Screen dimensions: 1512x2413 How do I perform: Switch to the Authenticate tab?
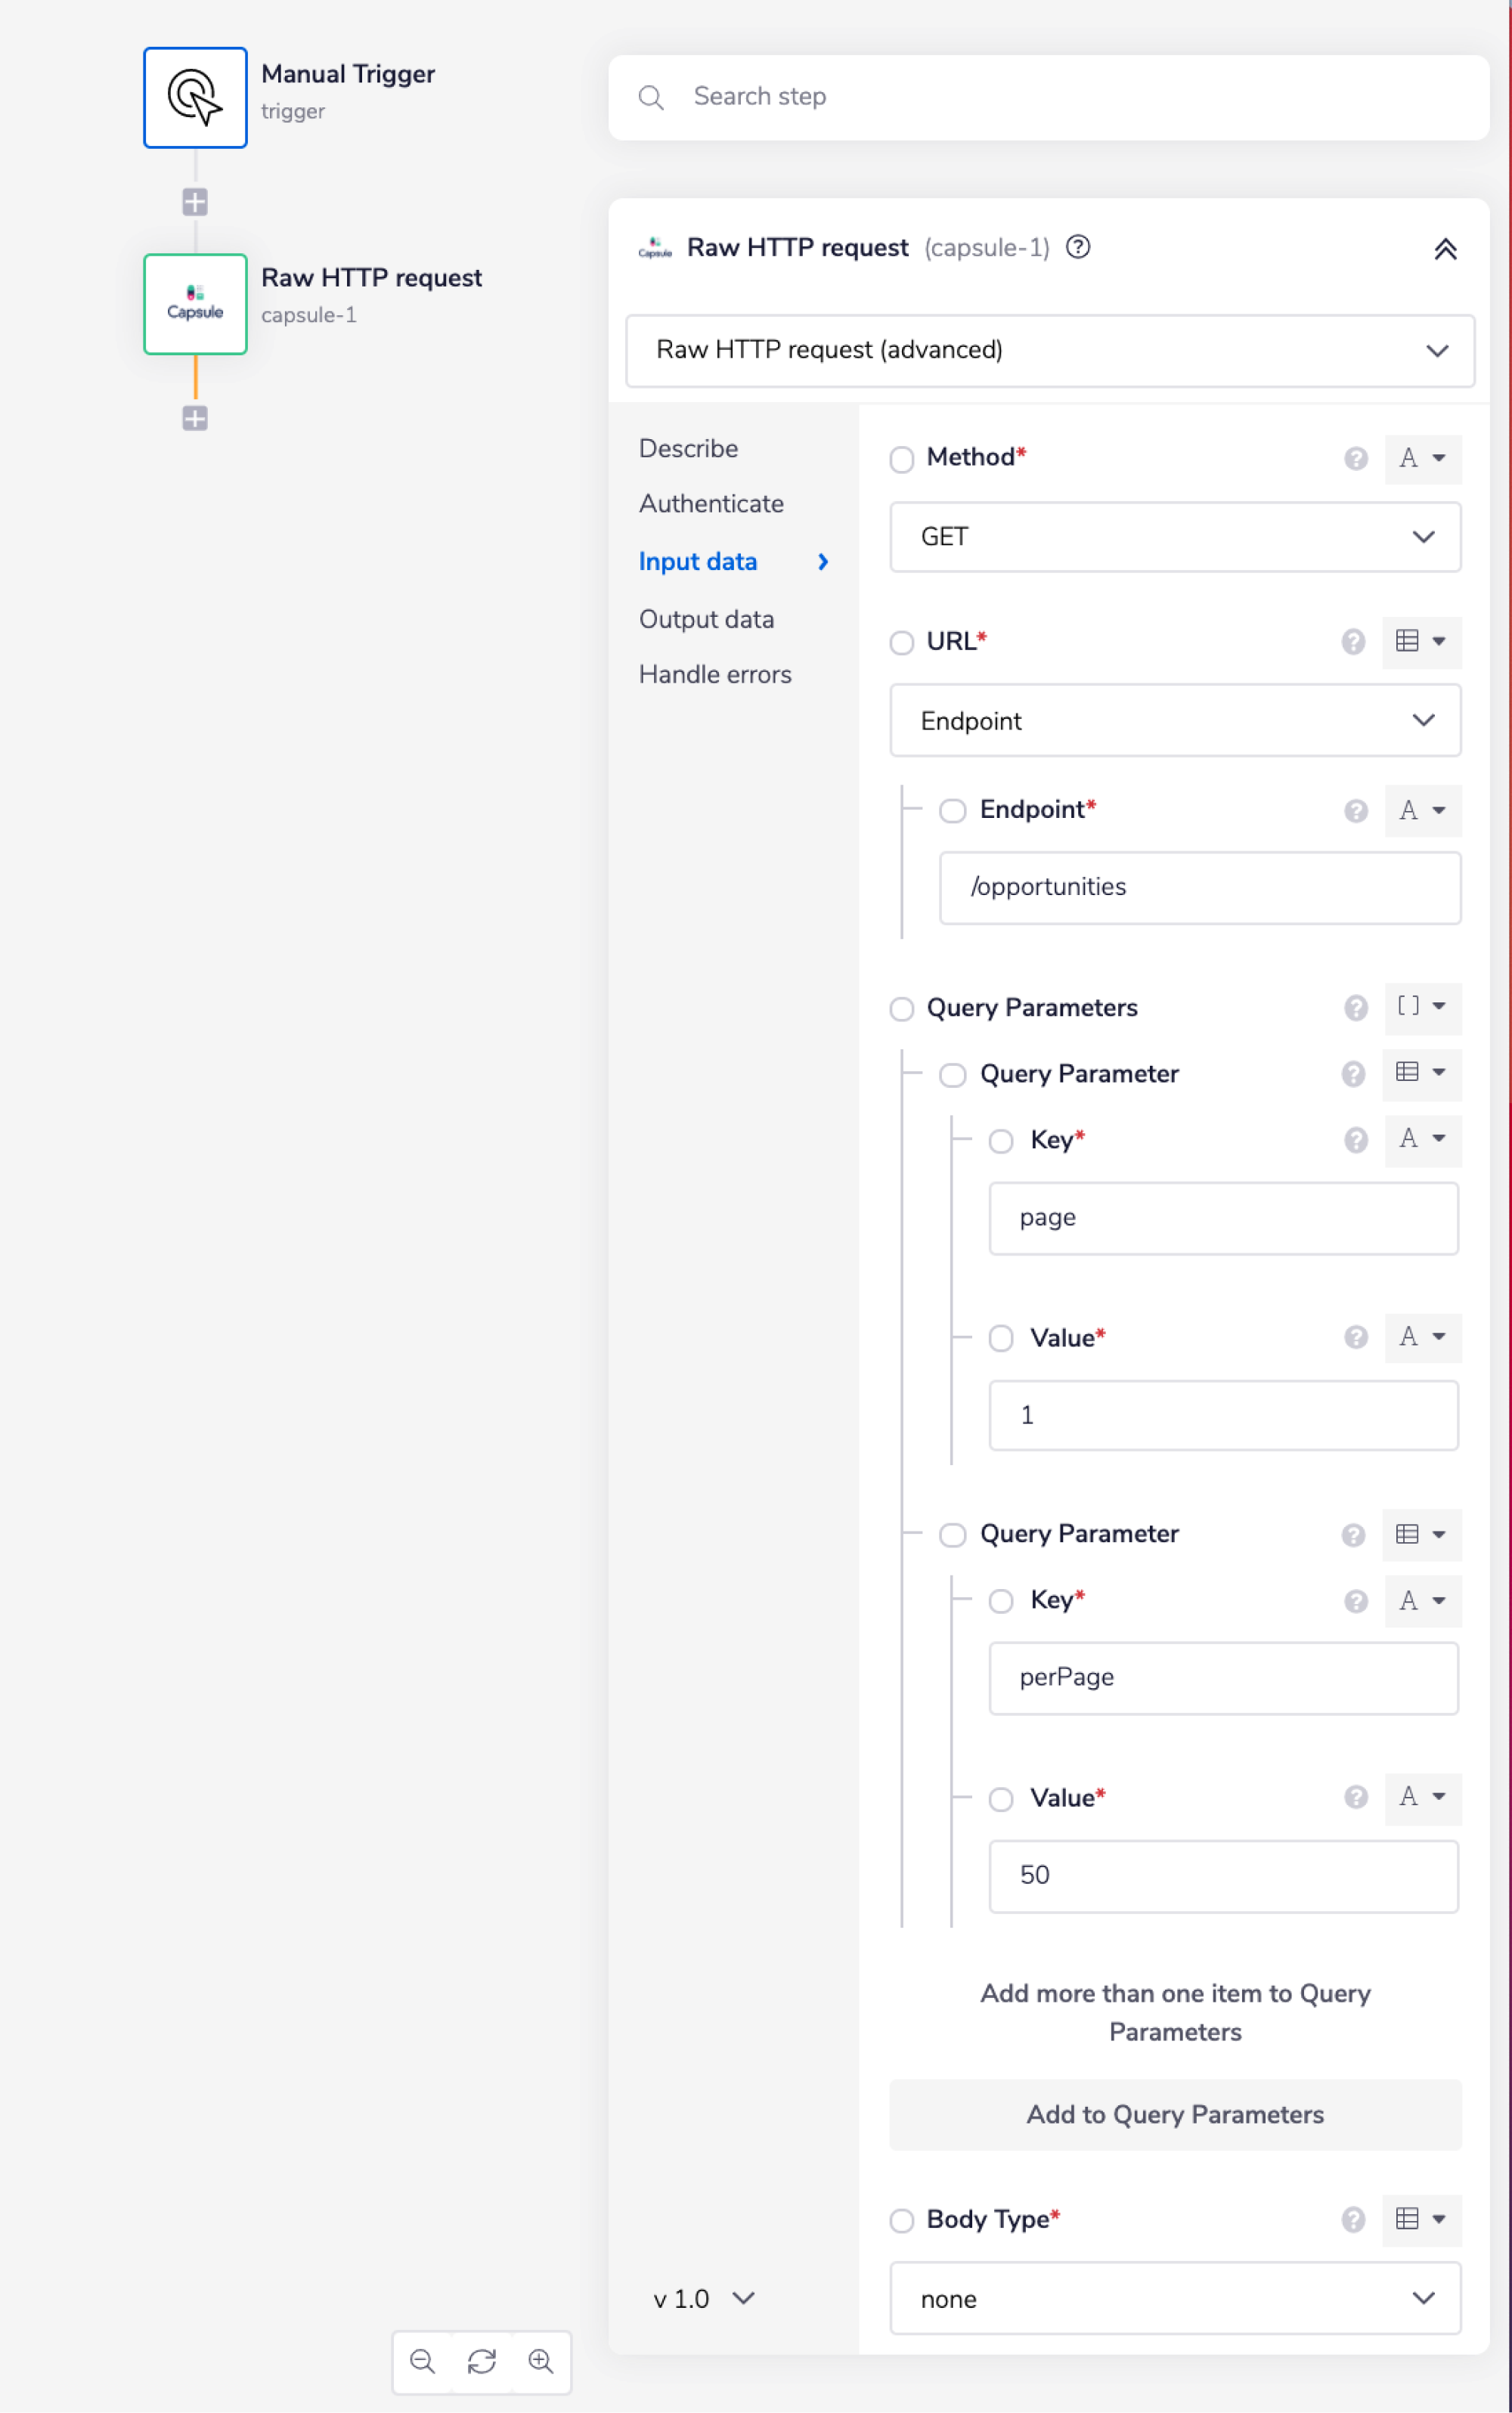coord(711,503)
